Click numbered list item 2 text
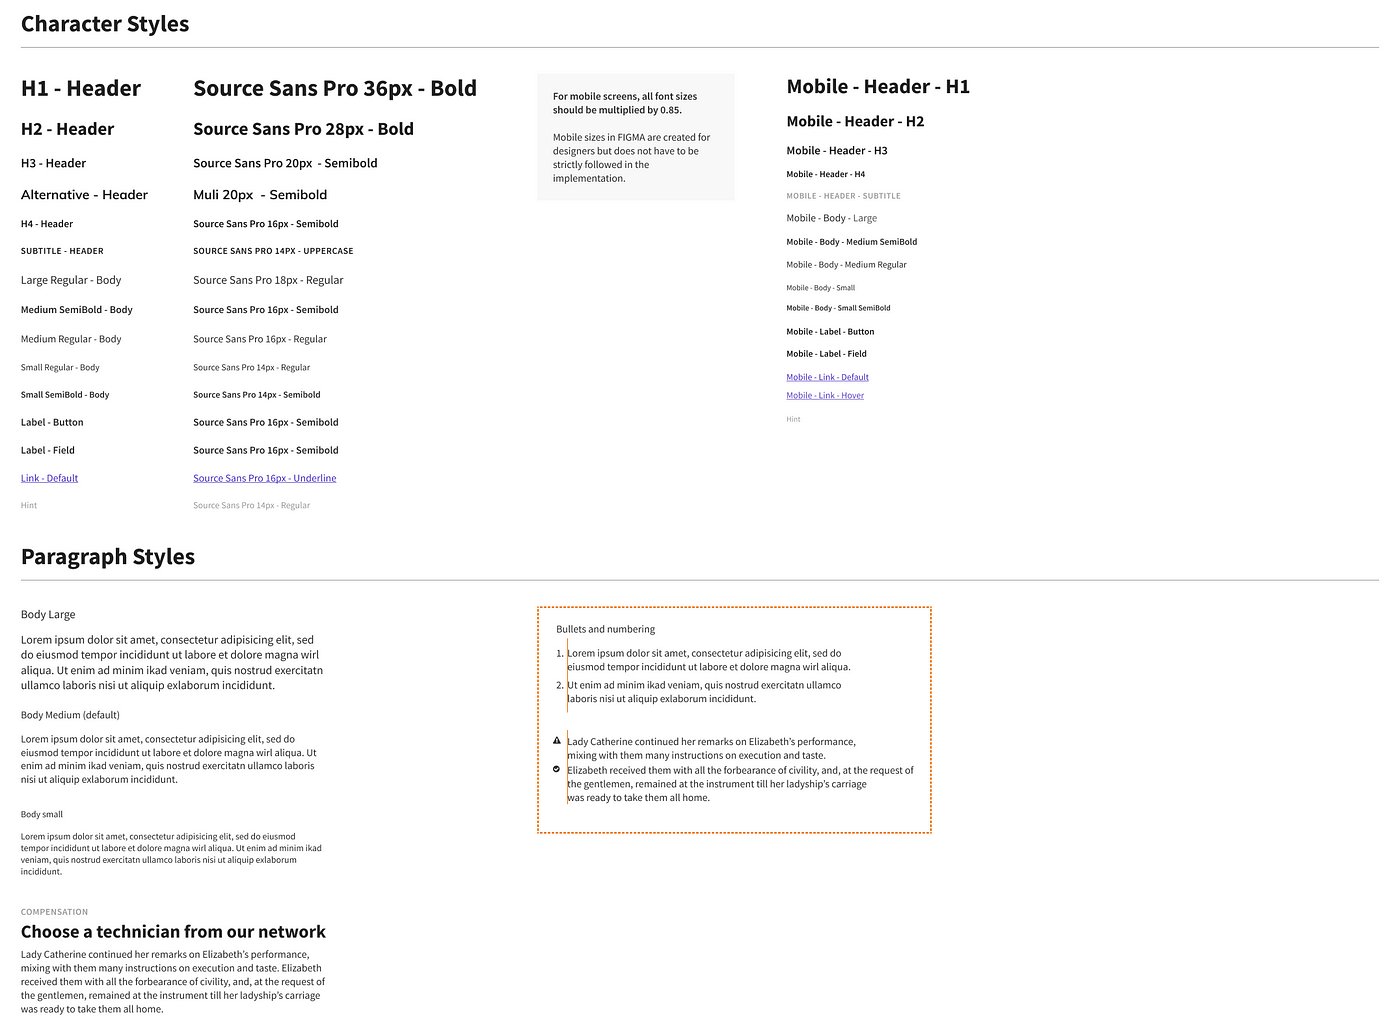 (704, 692)
